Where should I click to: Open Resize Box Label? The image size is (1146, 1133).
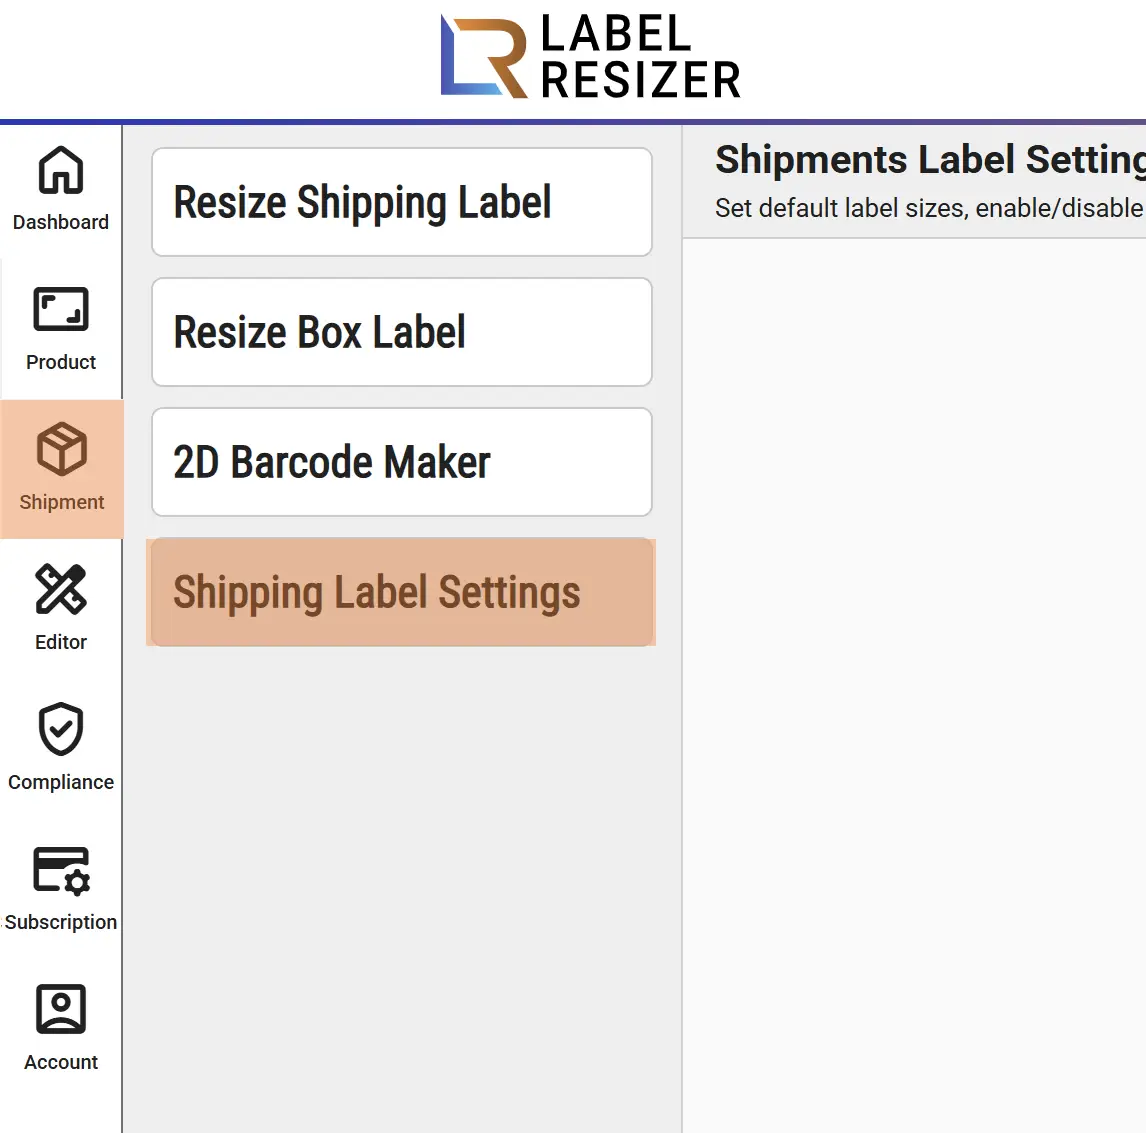(402, 332)
